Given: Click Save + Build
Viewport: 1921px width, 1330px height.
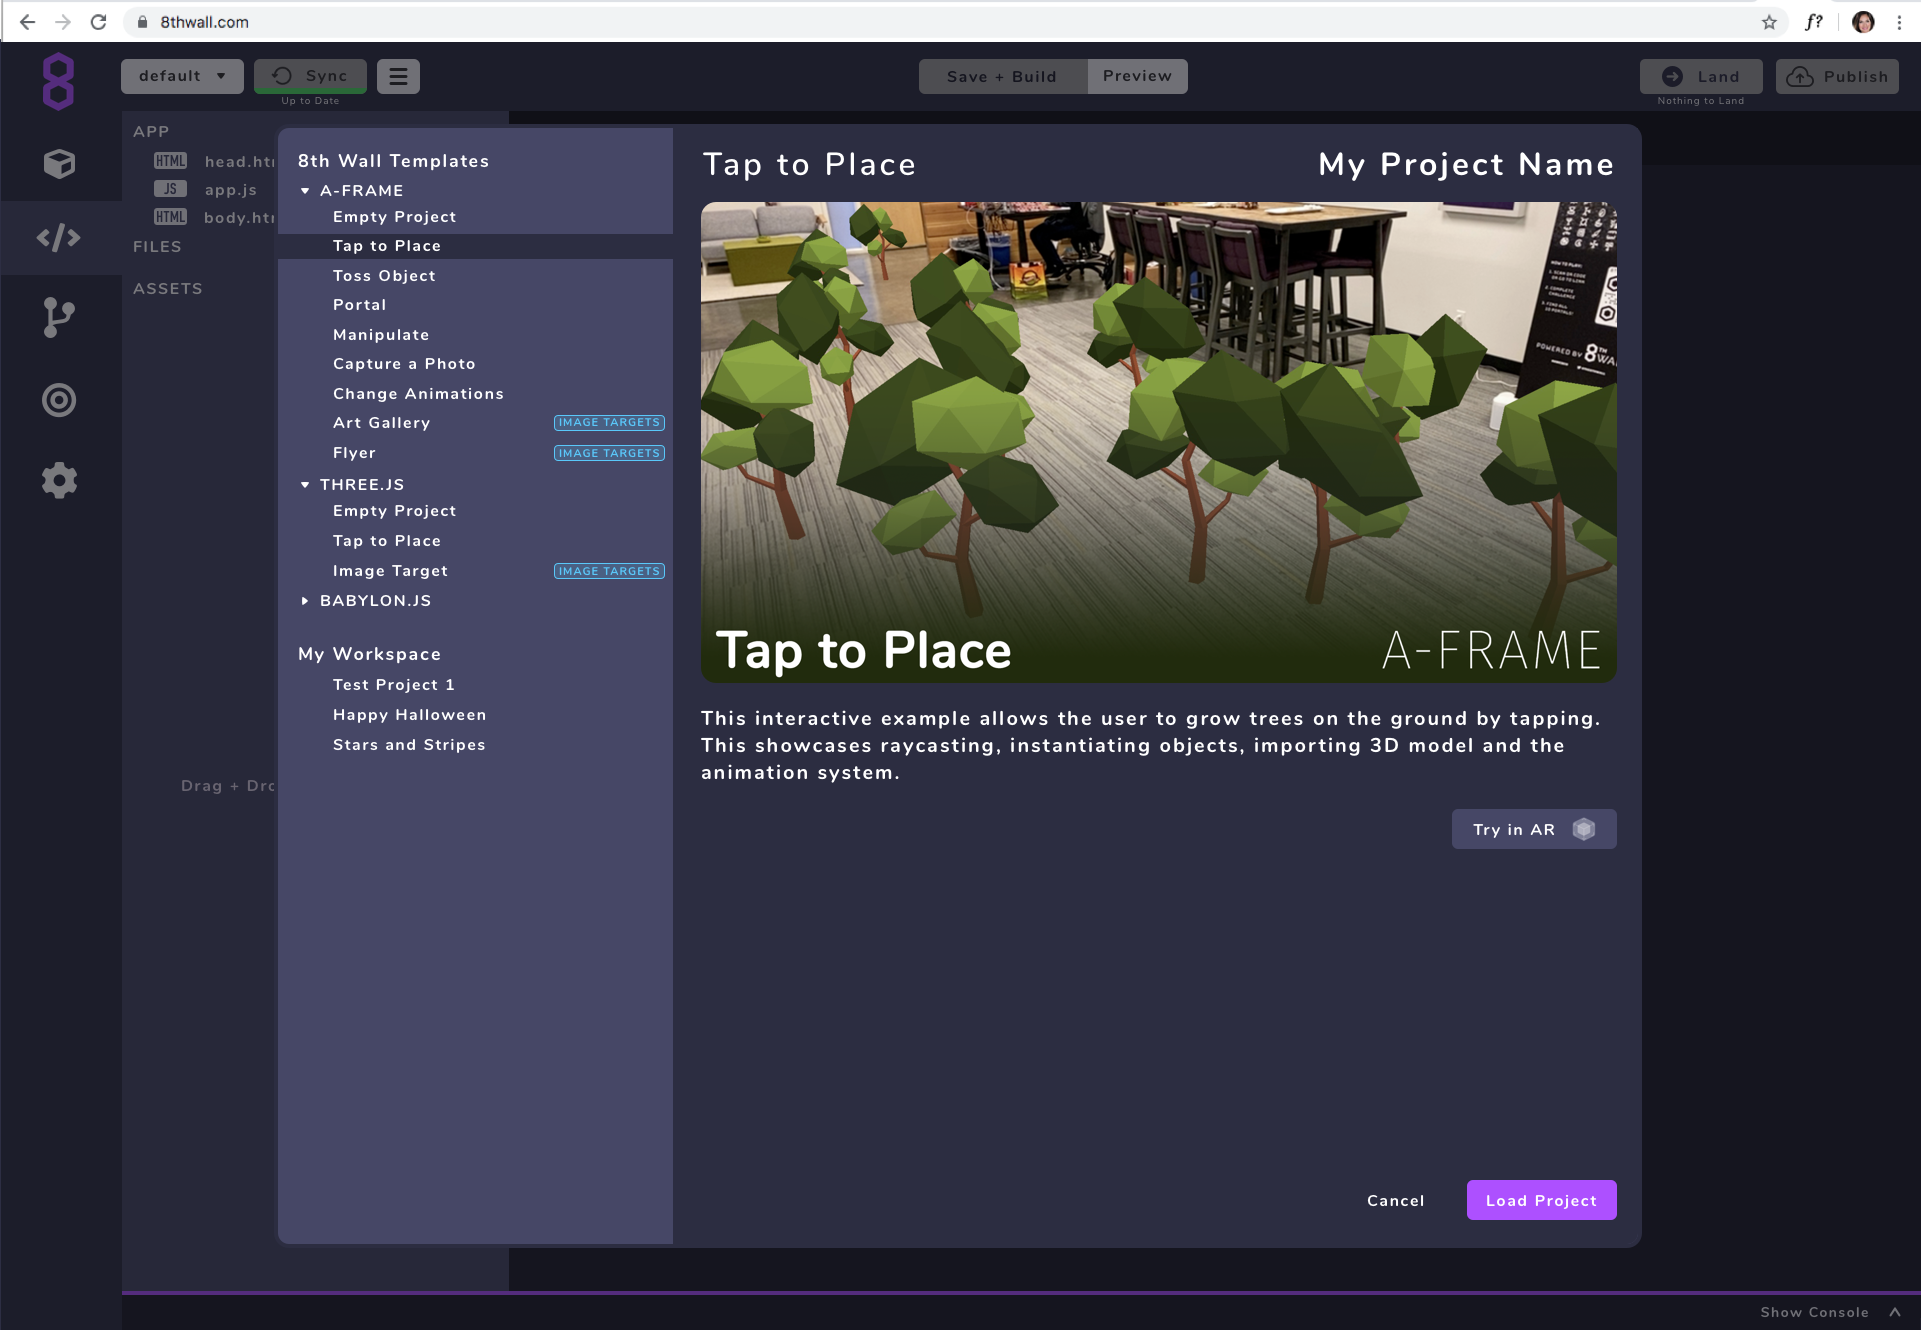Looking at the screenshot, I should (x=1002, y=76).
